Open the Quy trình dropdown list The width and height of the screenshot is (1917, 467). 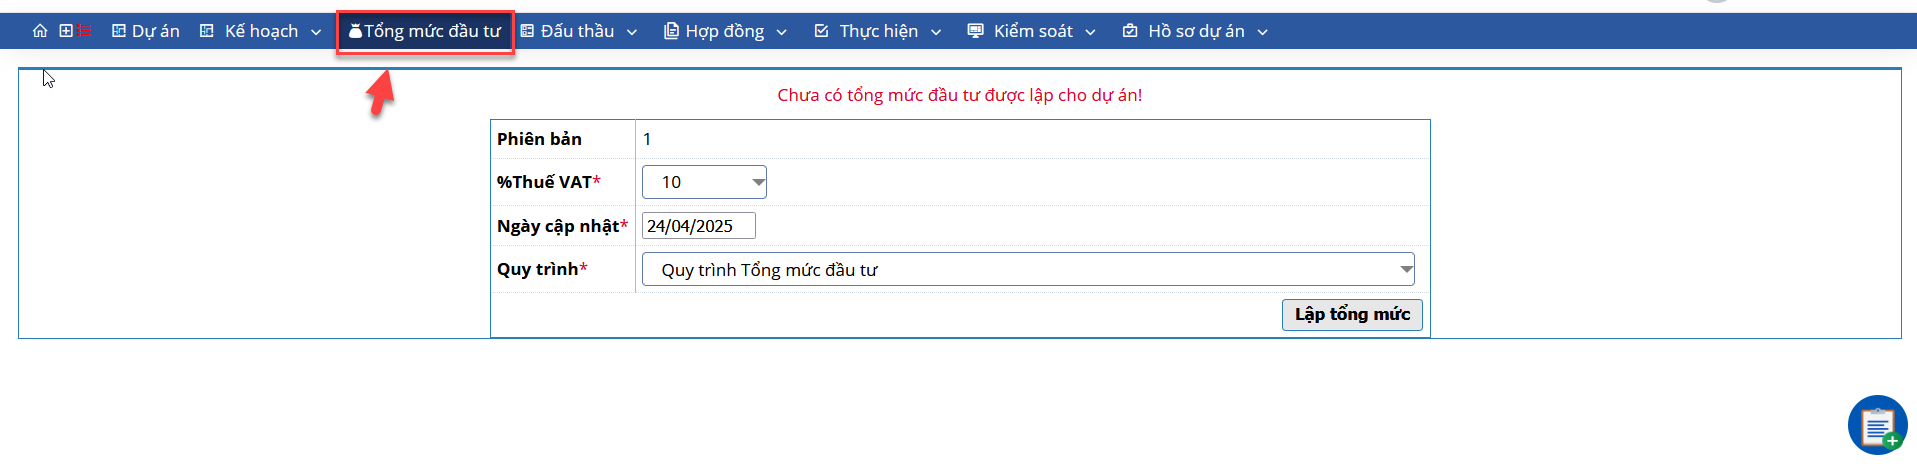tap(1028, 269)
